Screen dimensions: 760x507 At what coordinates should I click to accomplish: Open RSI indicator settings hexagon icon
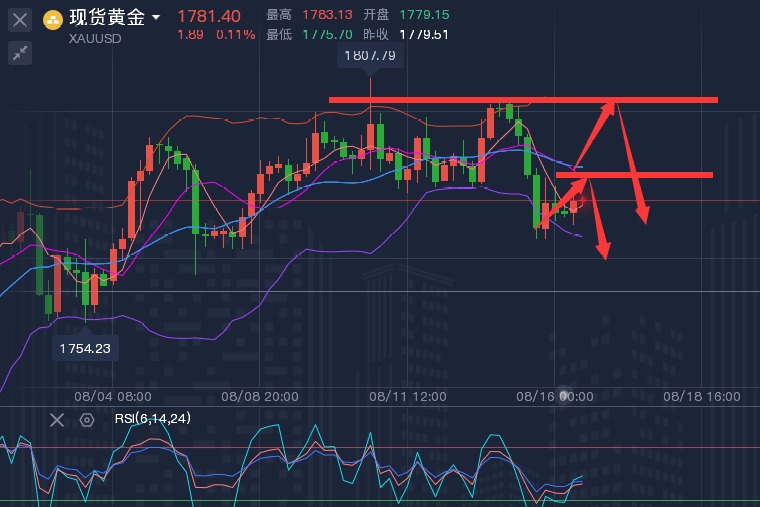[x=87, y=420]
